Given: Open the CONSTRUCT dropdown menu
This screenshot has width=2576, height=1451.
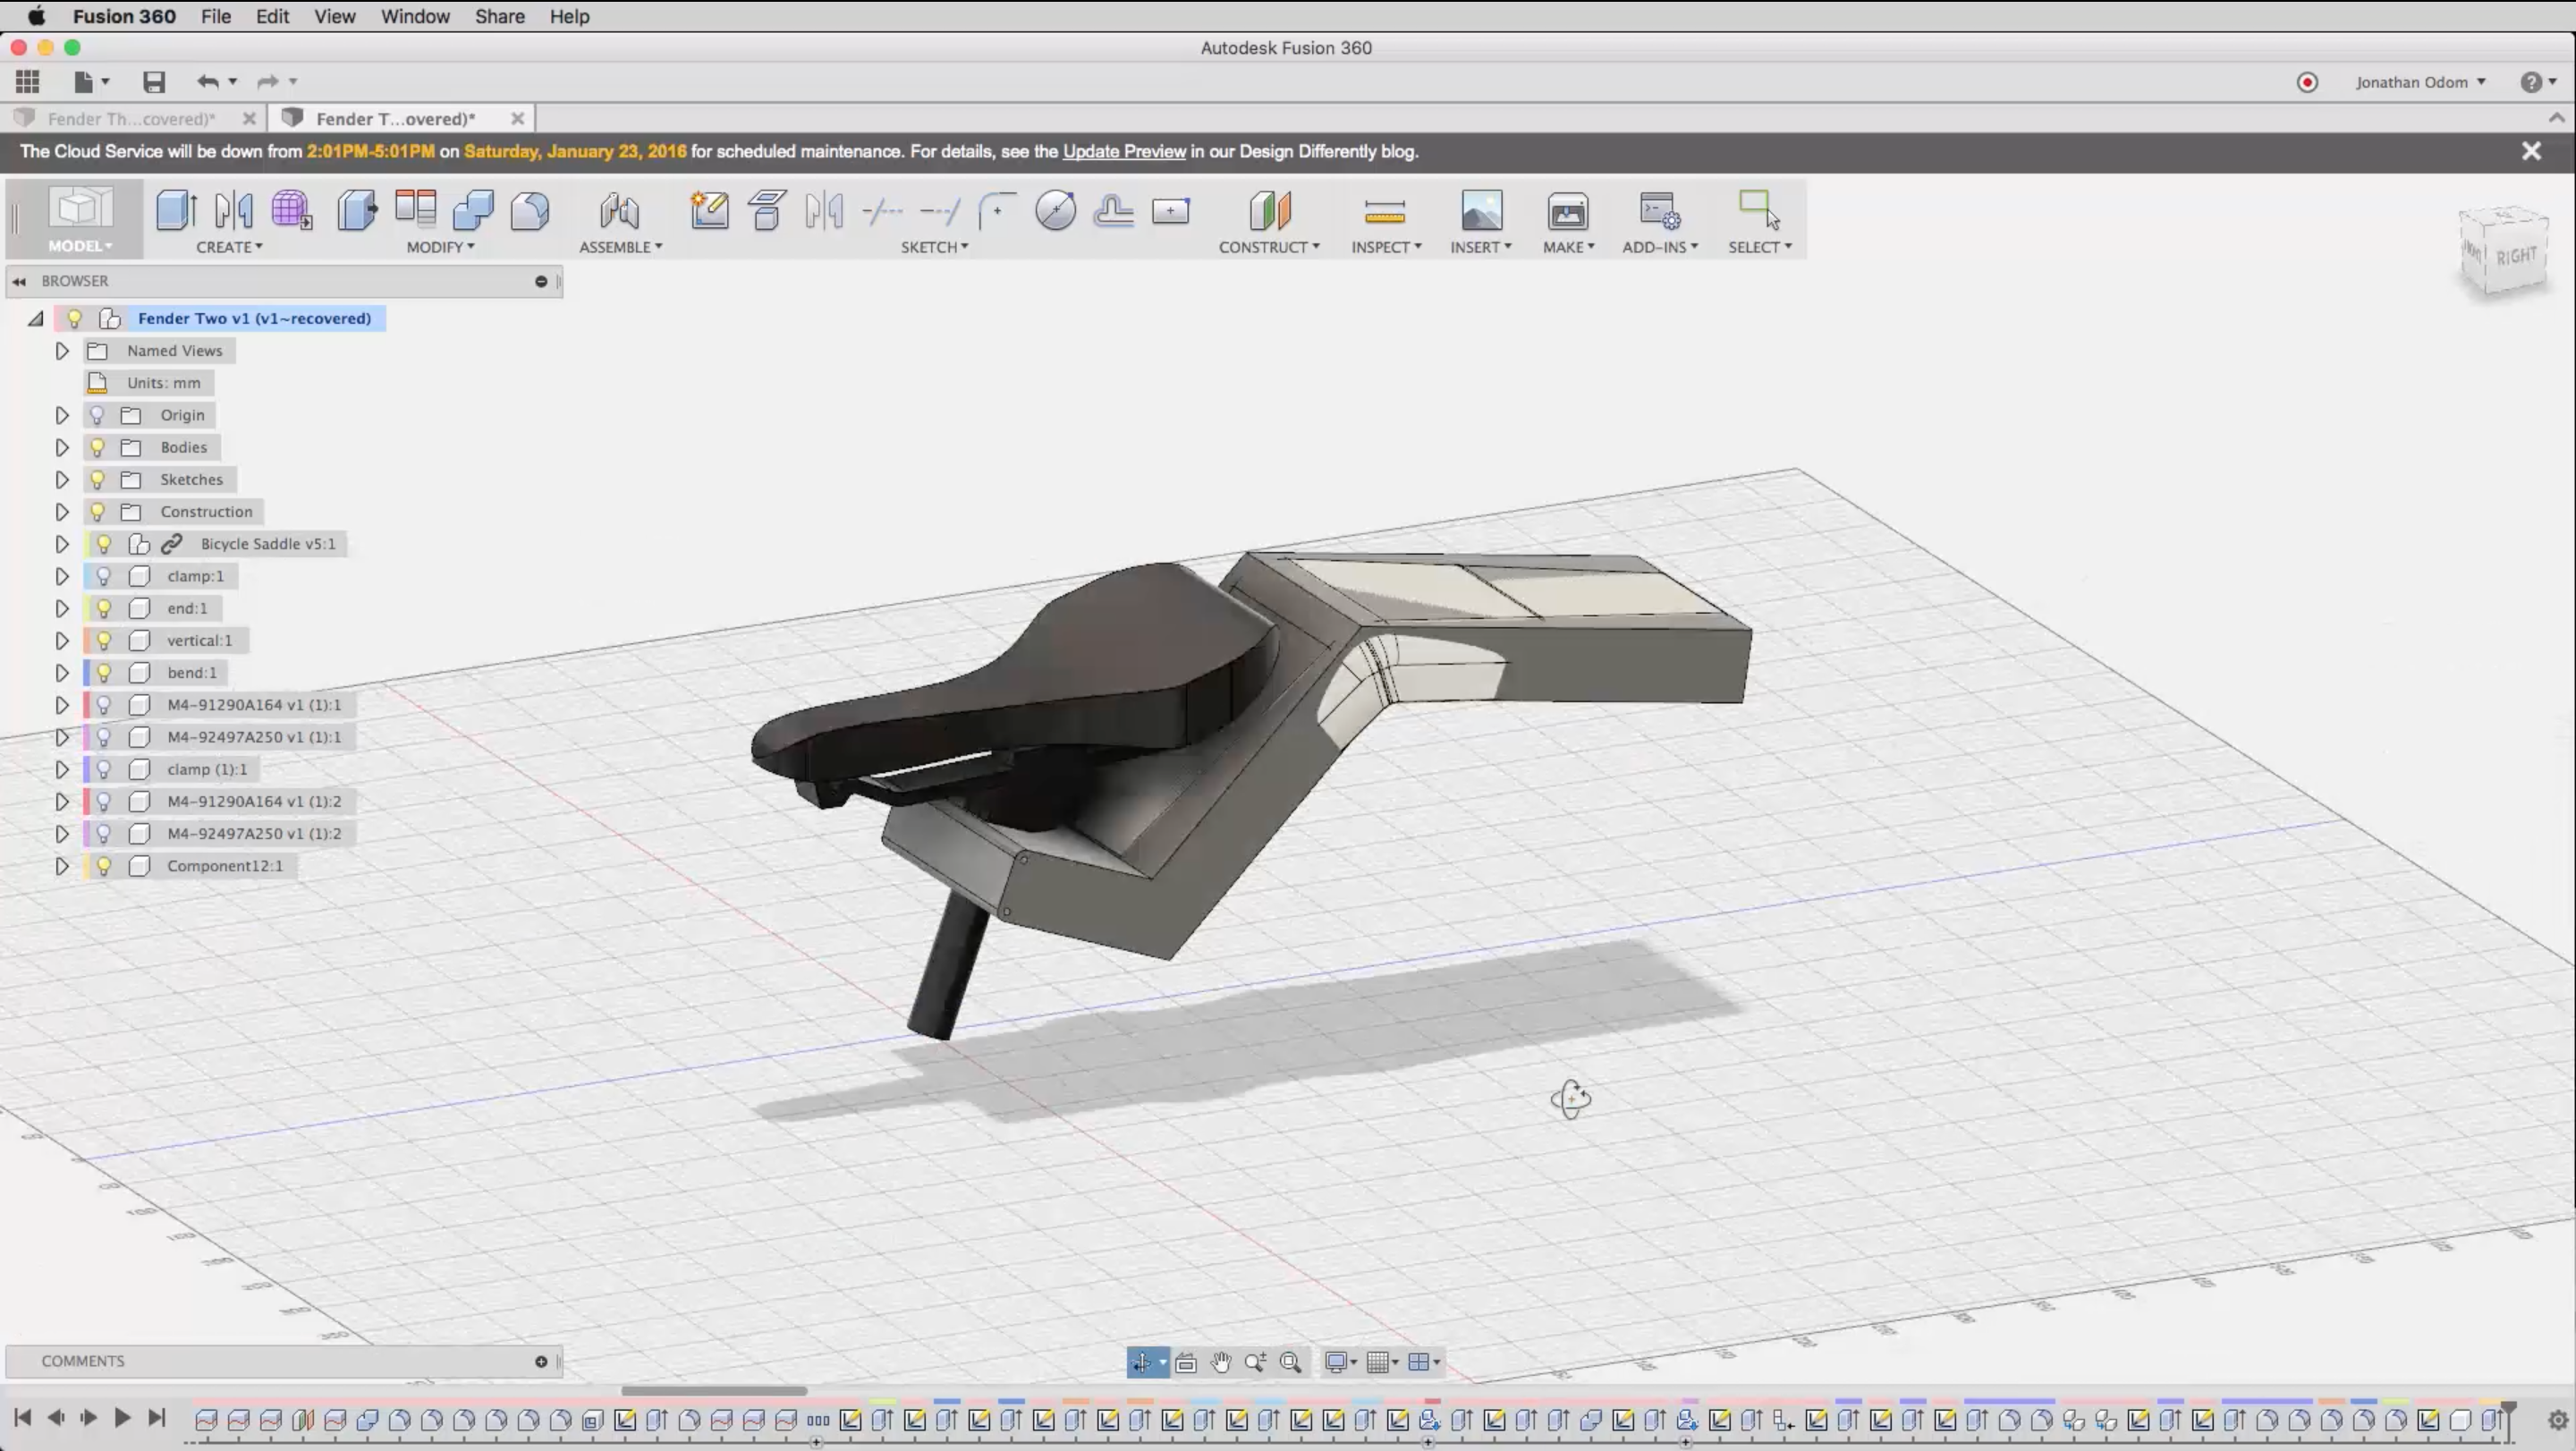Looking at the screenshot, I should [x=1268, y=247].
